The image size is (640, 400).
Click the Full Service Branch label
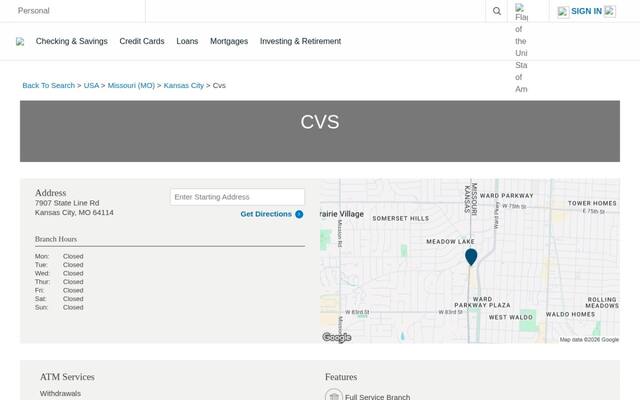tap(377, 396)
